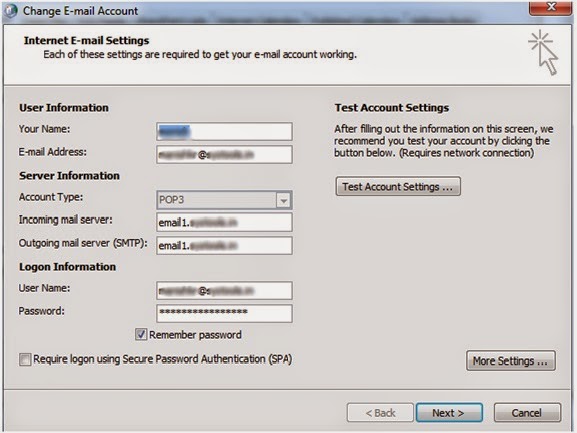The image size is (577, 433).
Task: Click the Incoming mail server field
Action: click(224, 222)
